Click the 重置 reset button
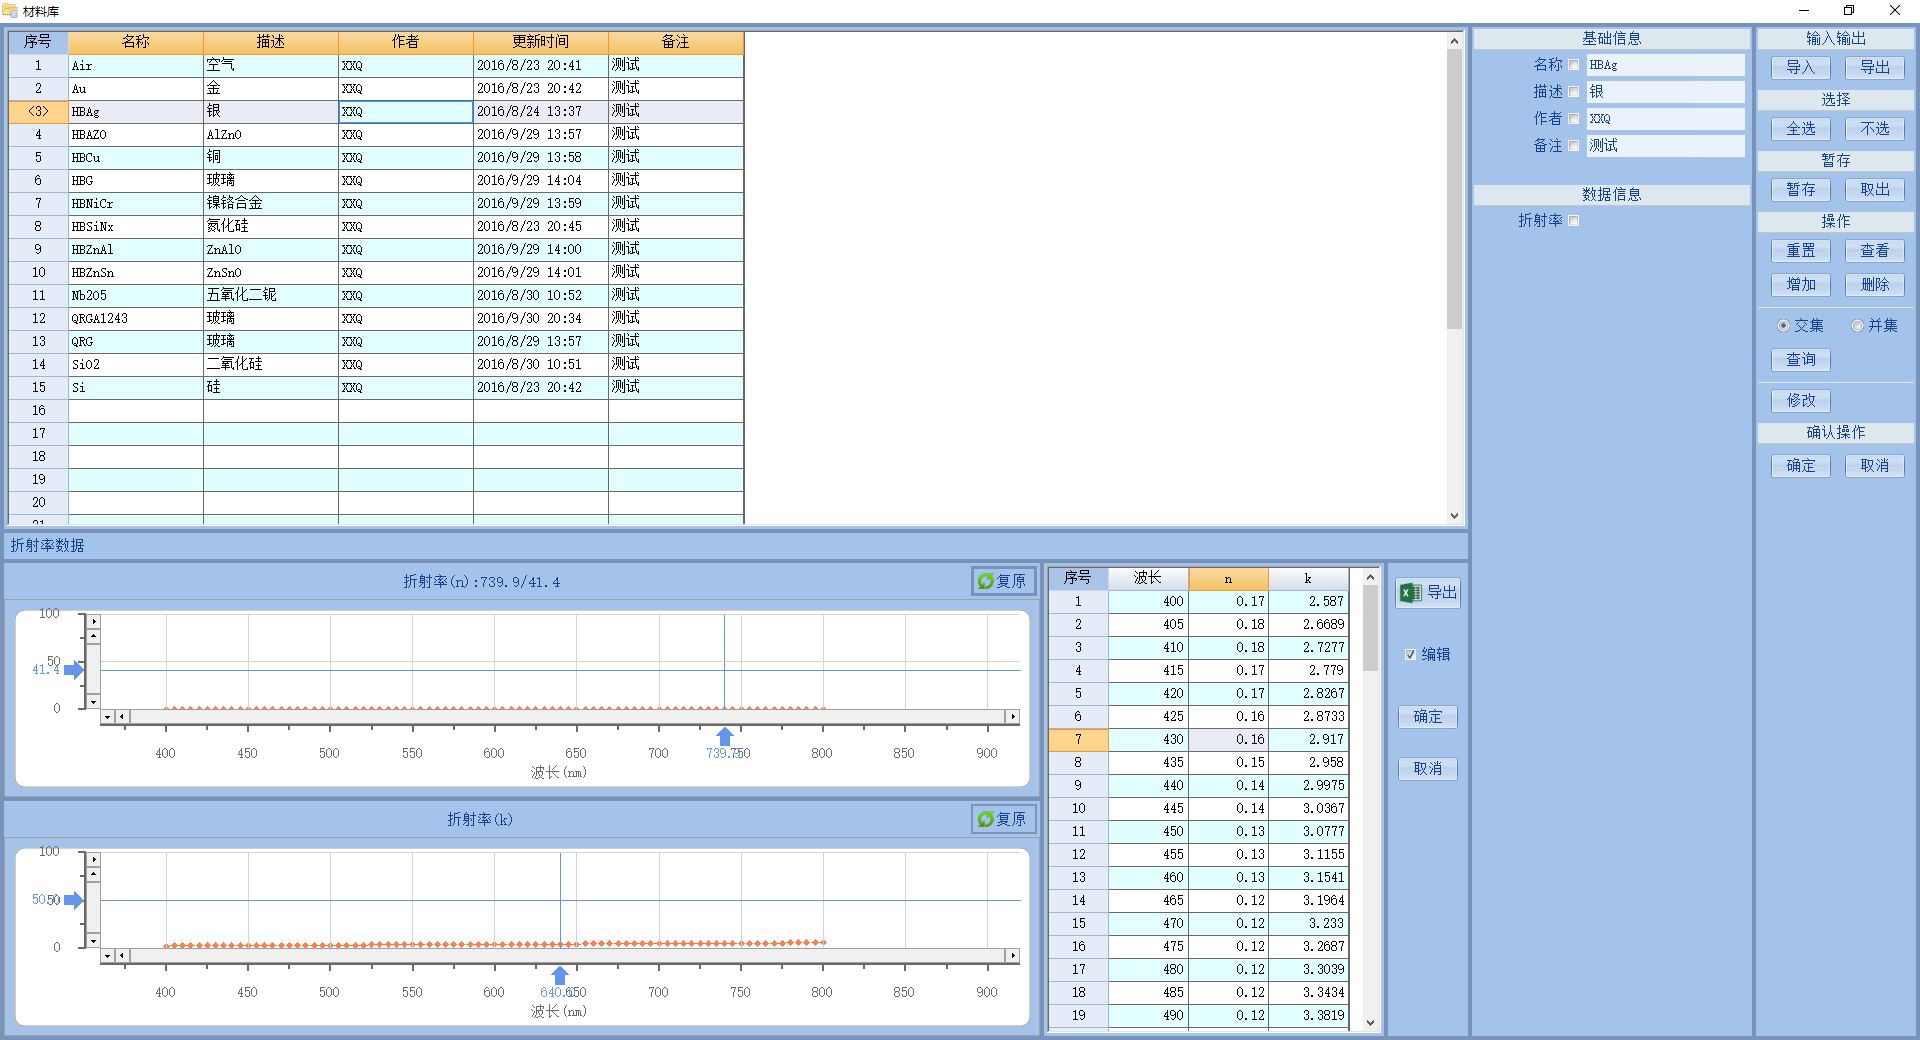This screenshot has height=1040, width=1920. tap(1801, 251)
